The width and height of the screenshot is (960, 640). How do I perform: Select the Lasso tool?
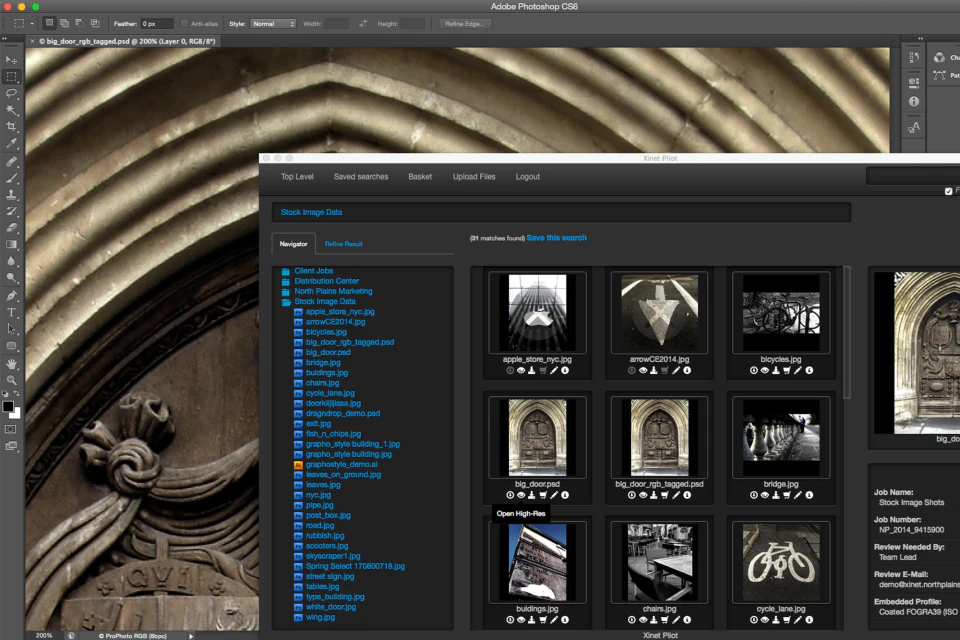pyautogui.click(x=11, y=93)
